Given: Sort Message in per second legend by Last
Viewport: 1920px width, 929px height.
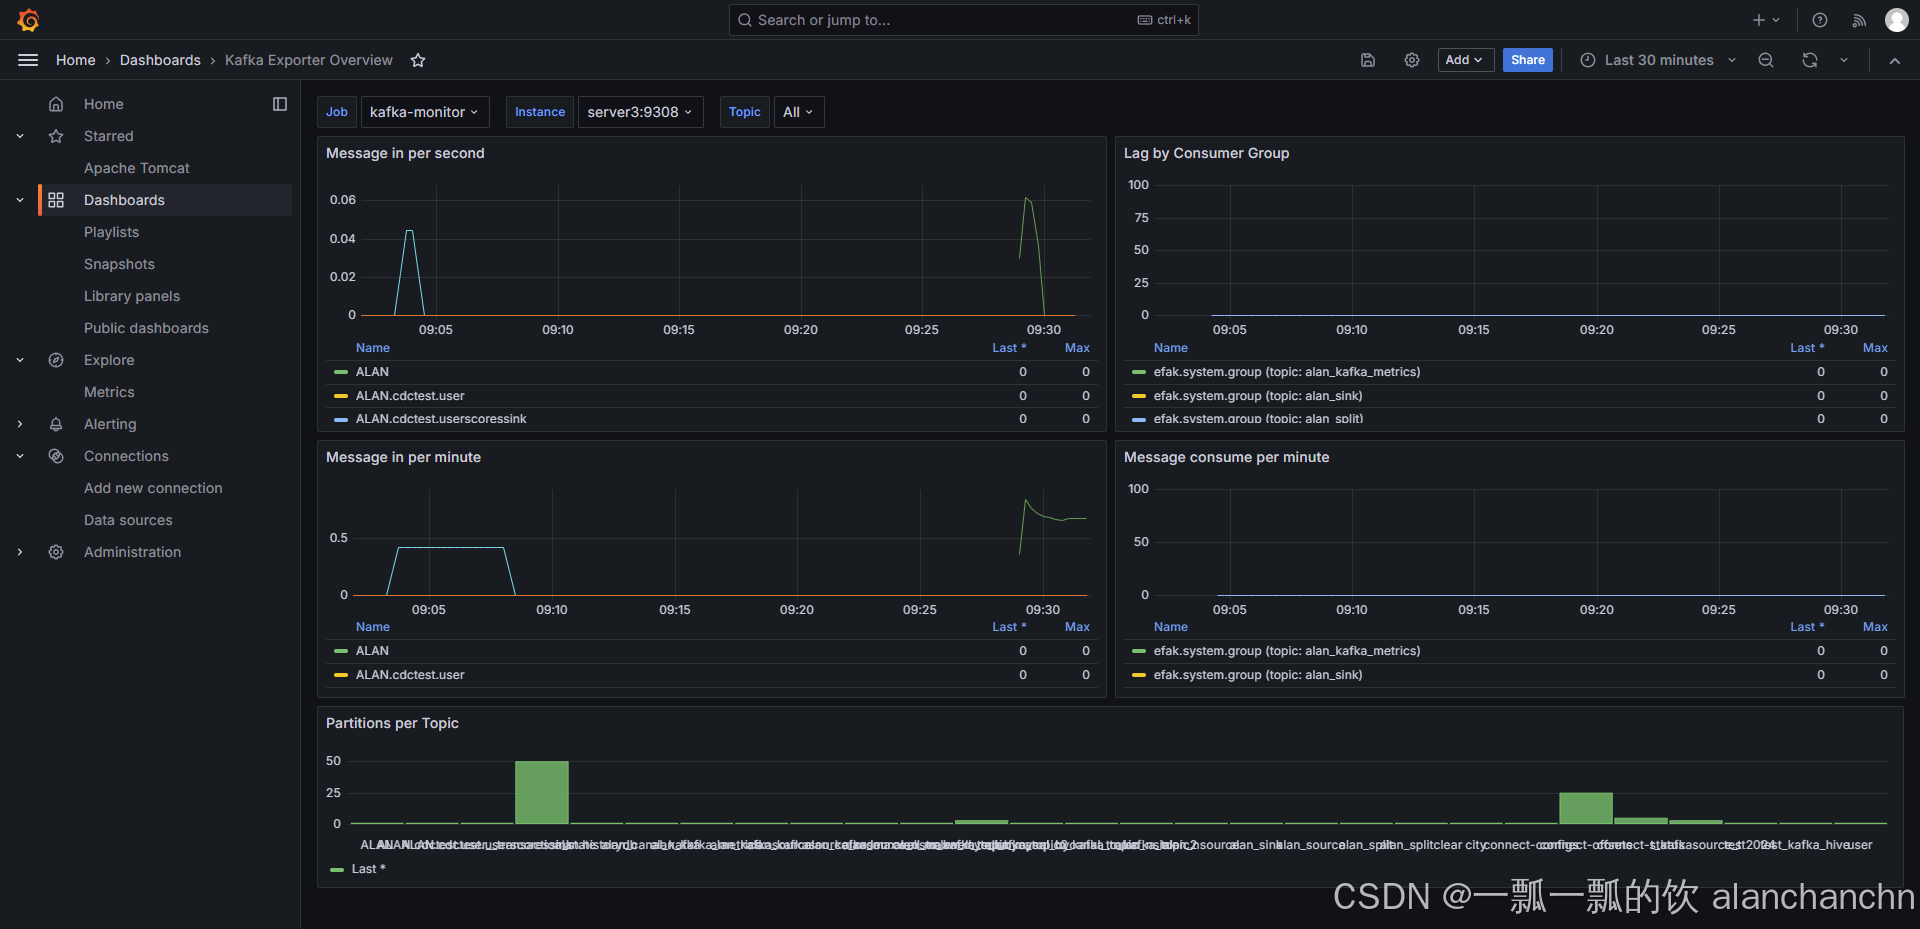Looking at the screenshot, I should [x=1008, y=348].
